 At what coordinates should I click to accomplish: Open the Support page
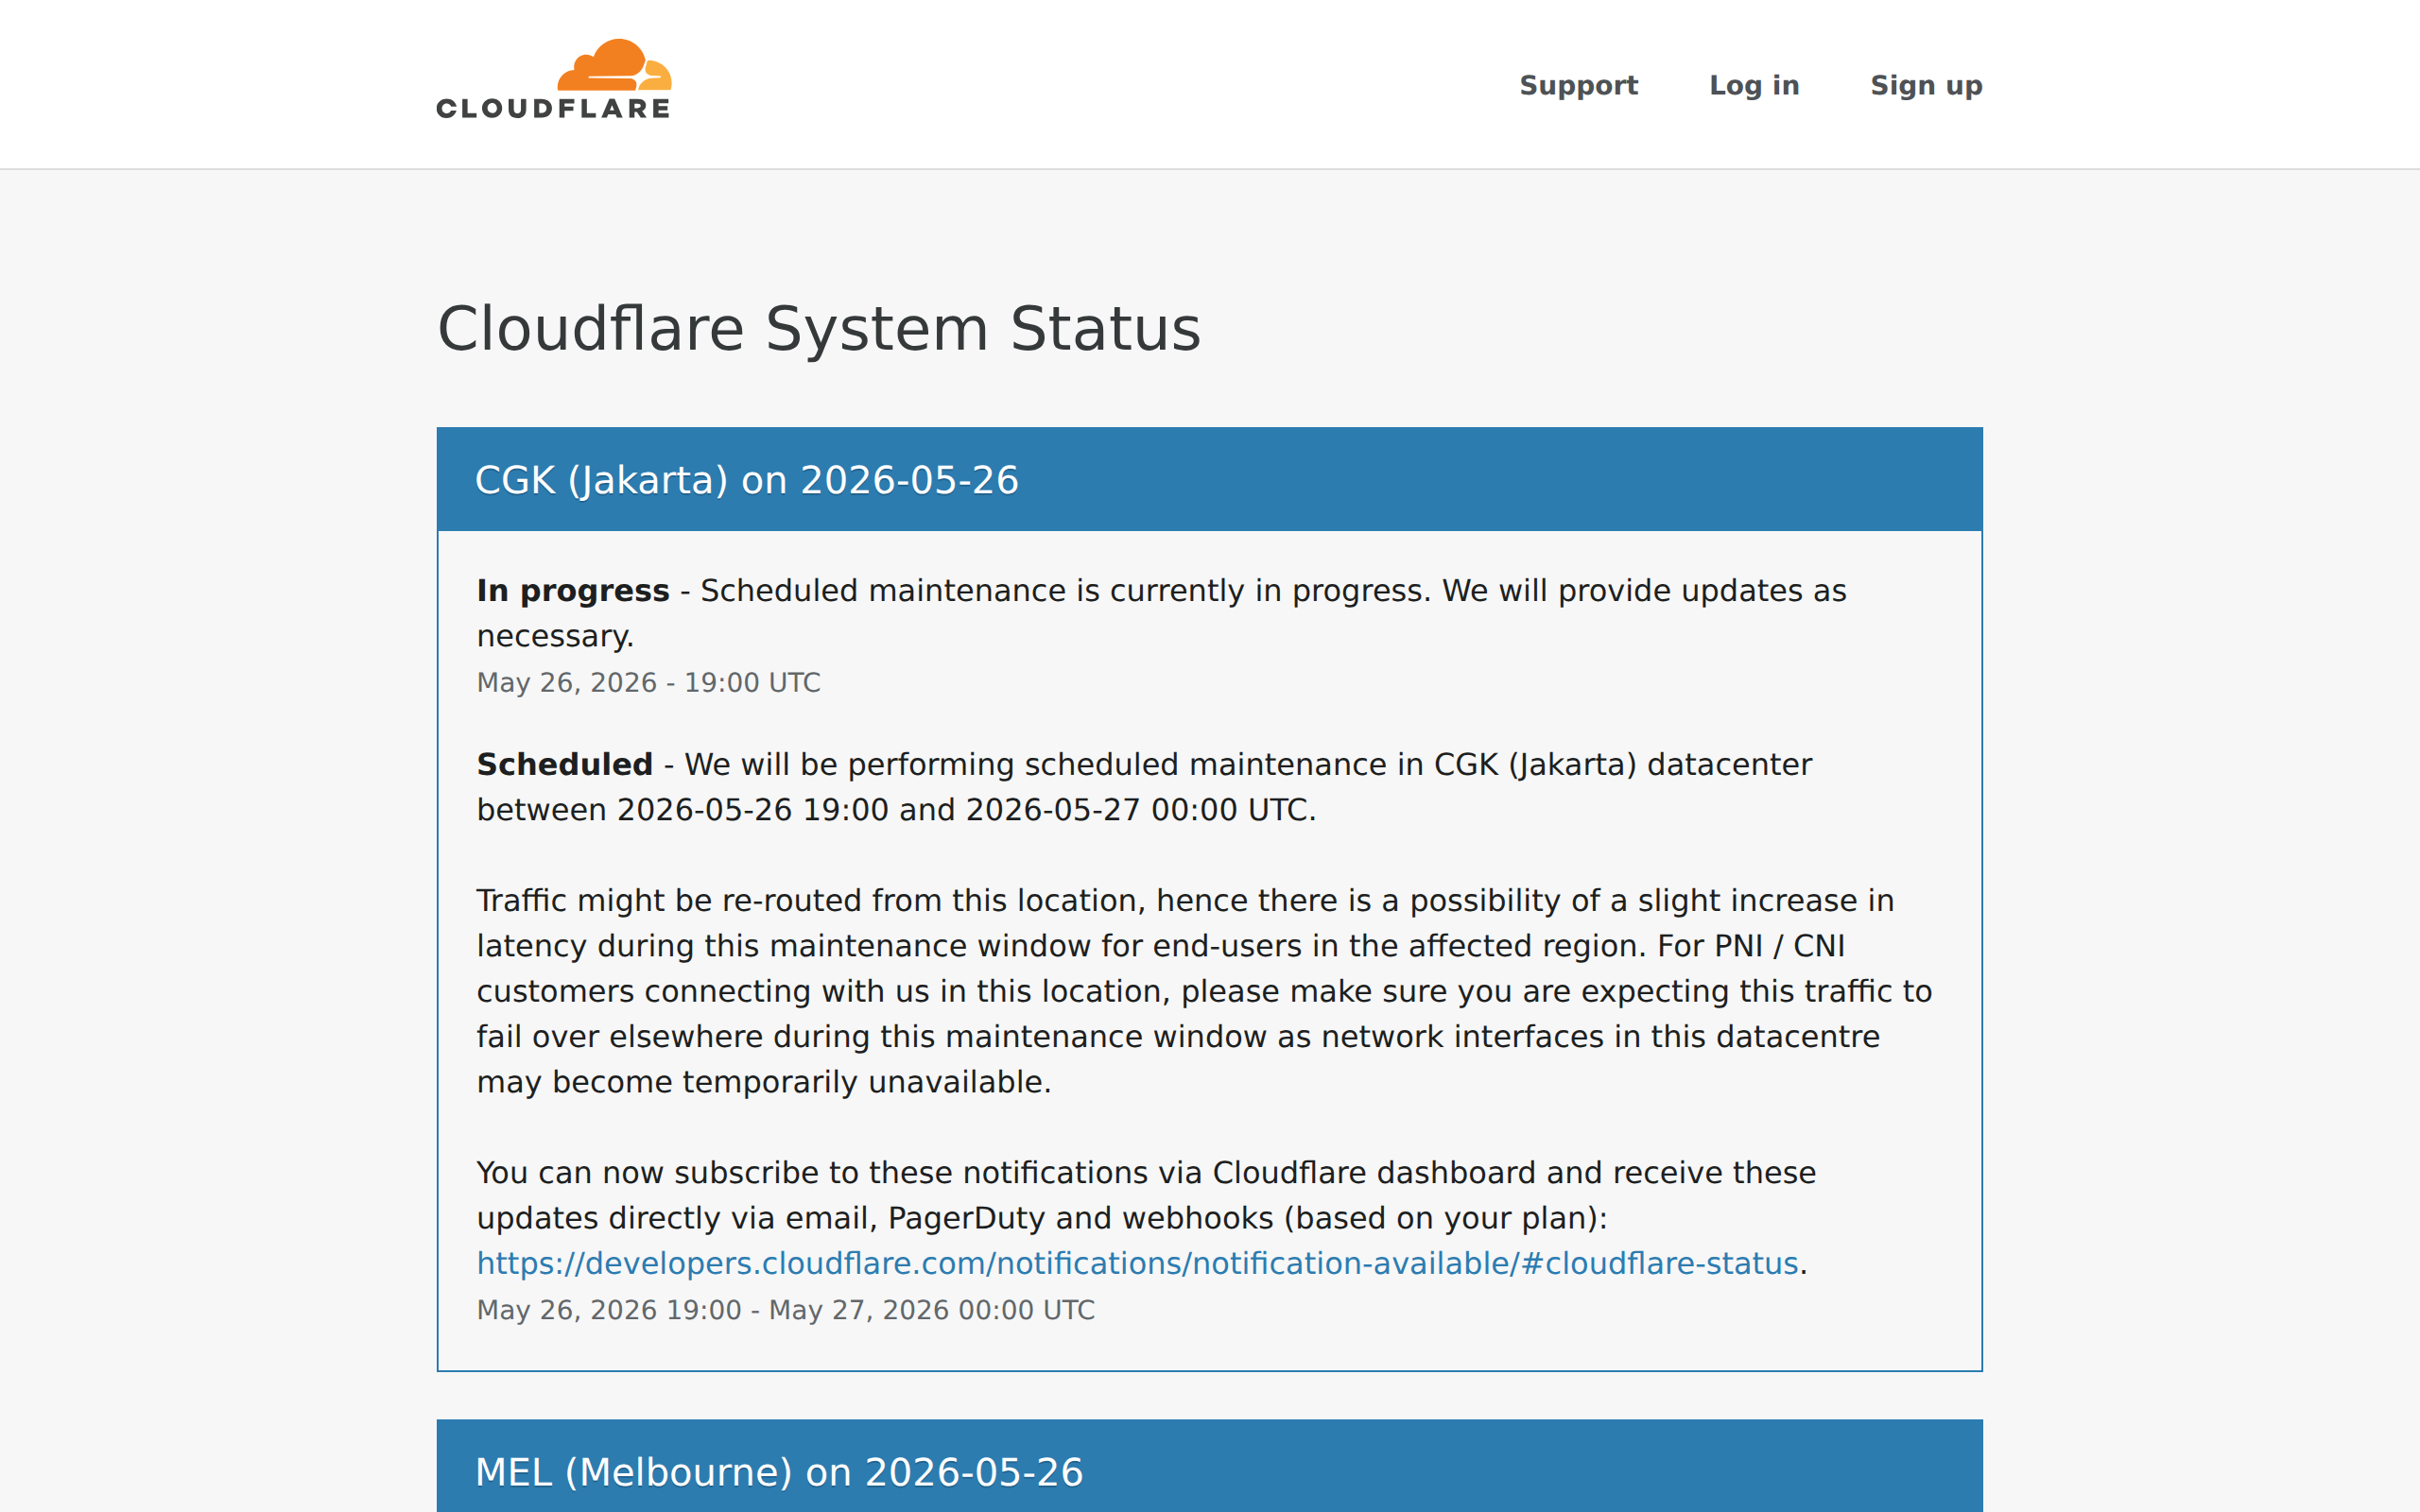(x=1578, y=85)
